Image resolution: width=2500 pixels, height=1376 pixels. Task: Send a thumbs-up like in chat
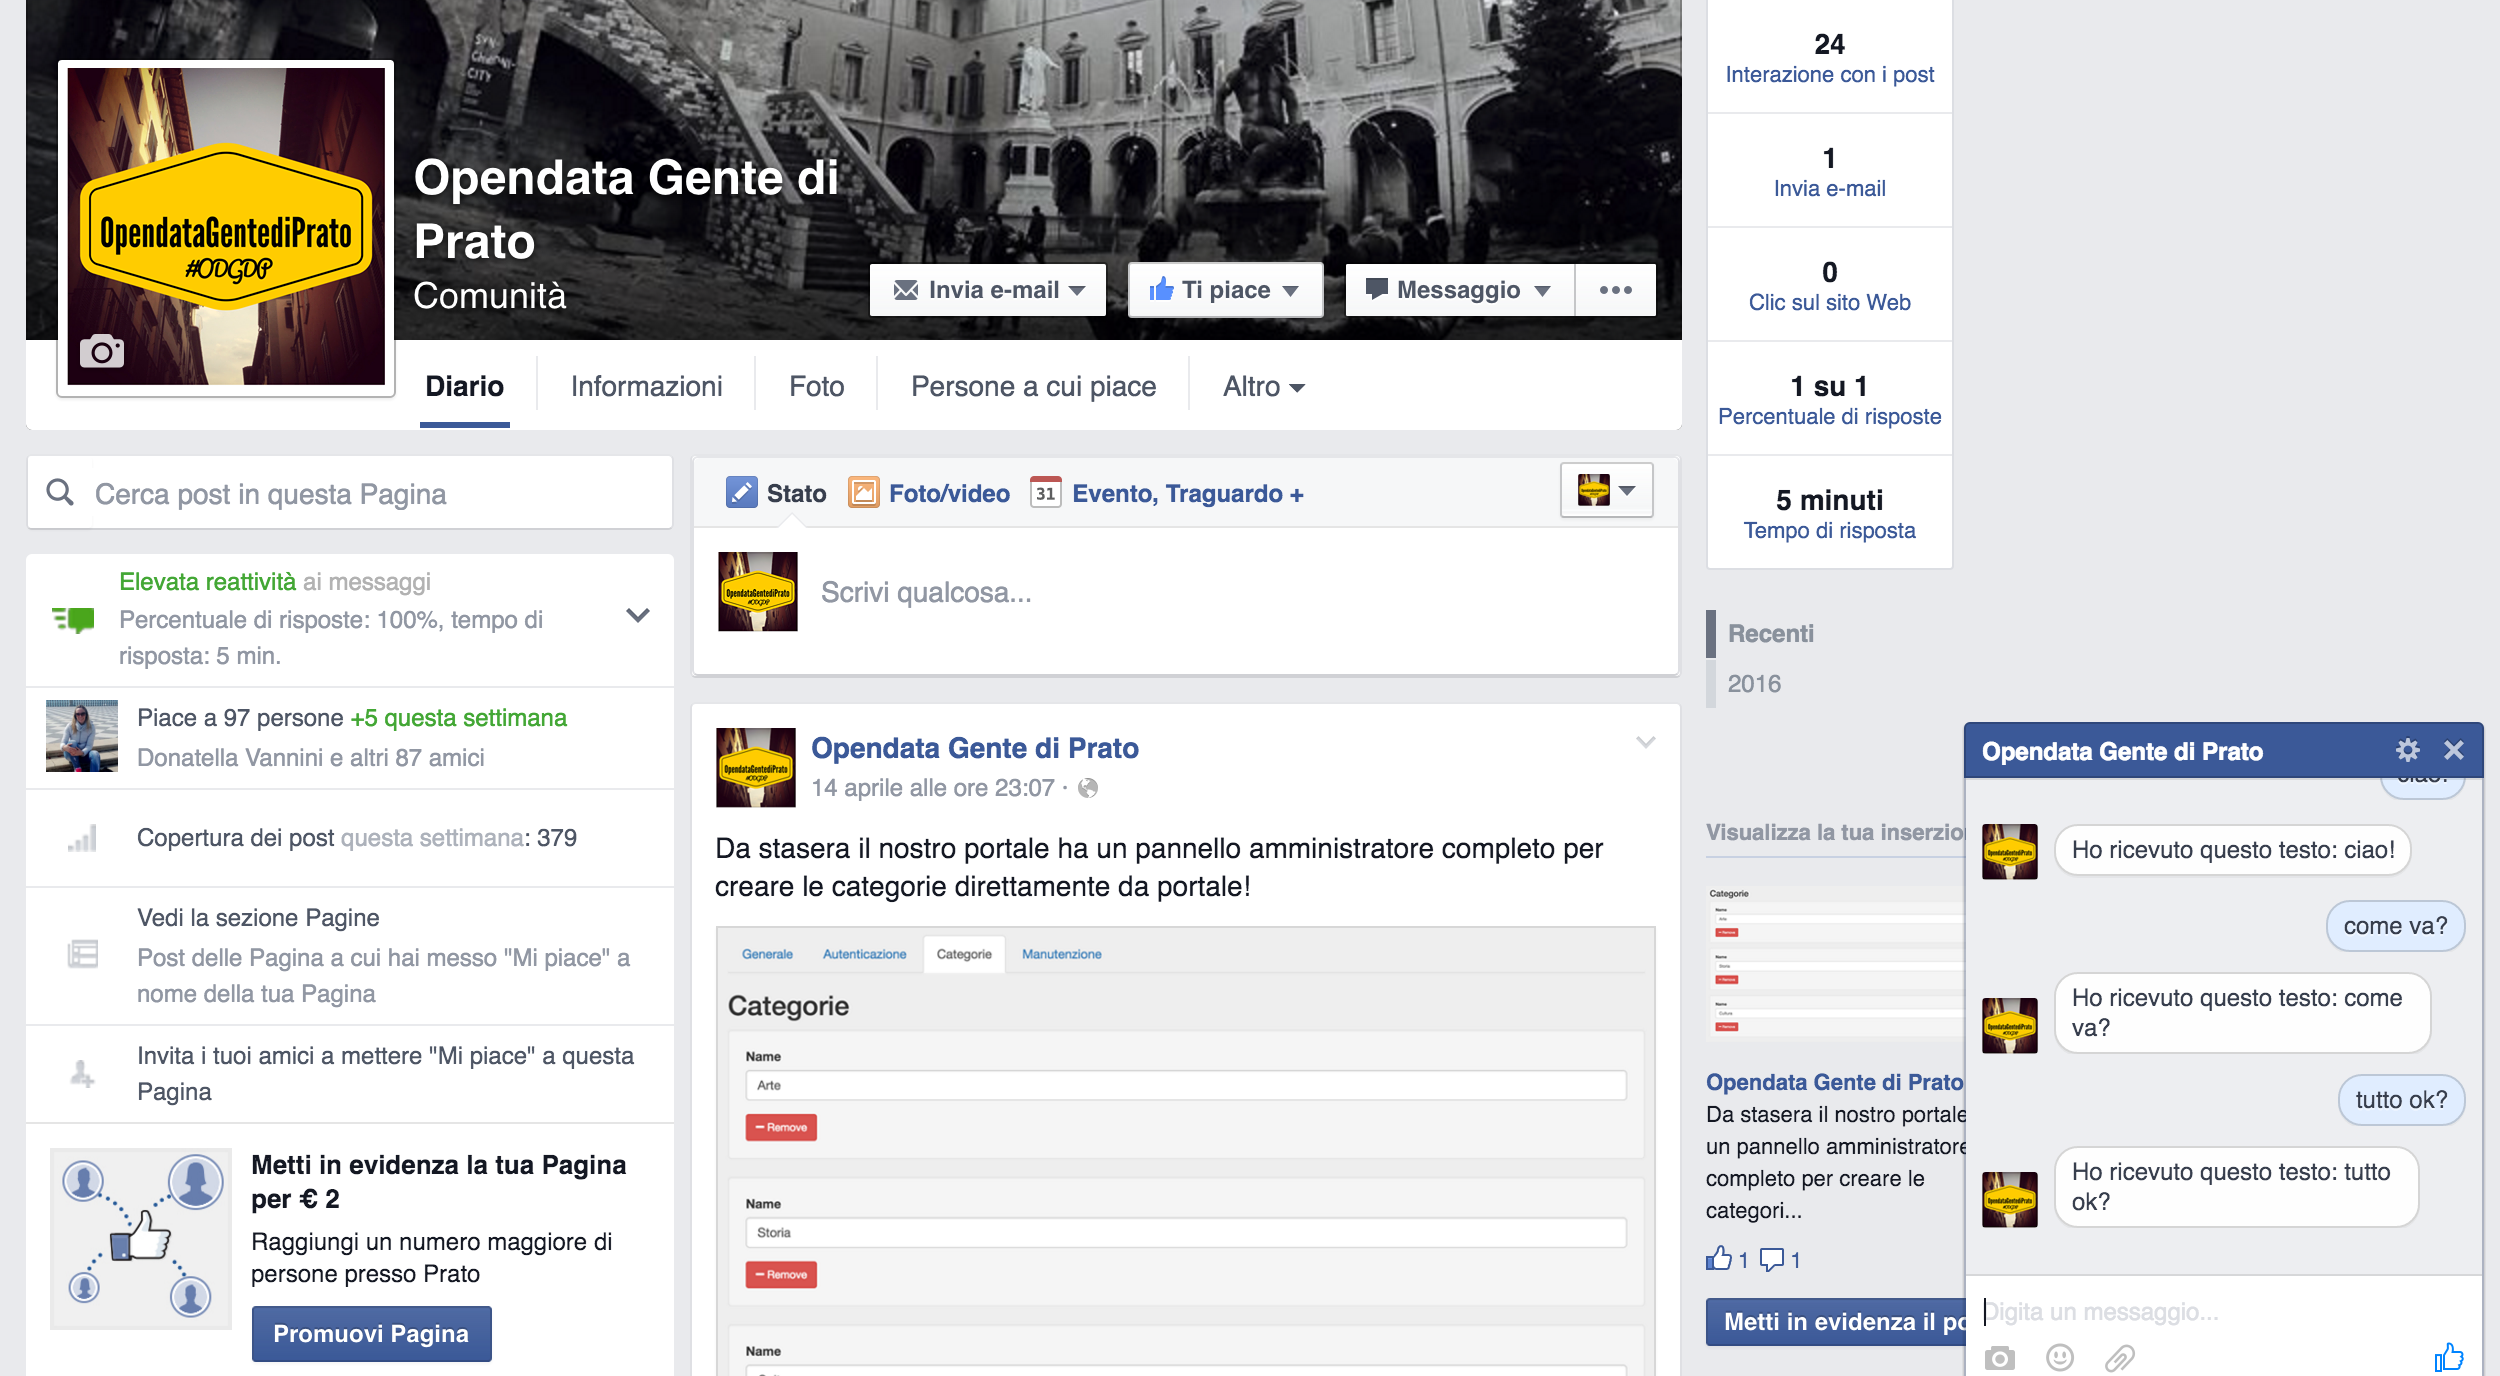(2448, 1357)
